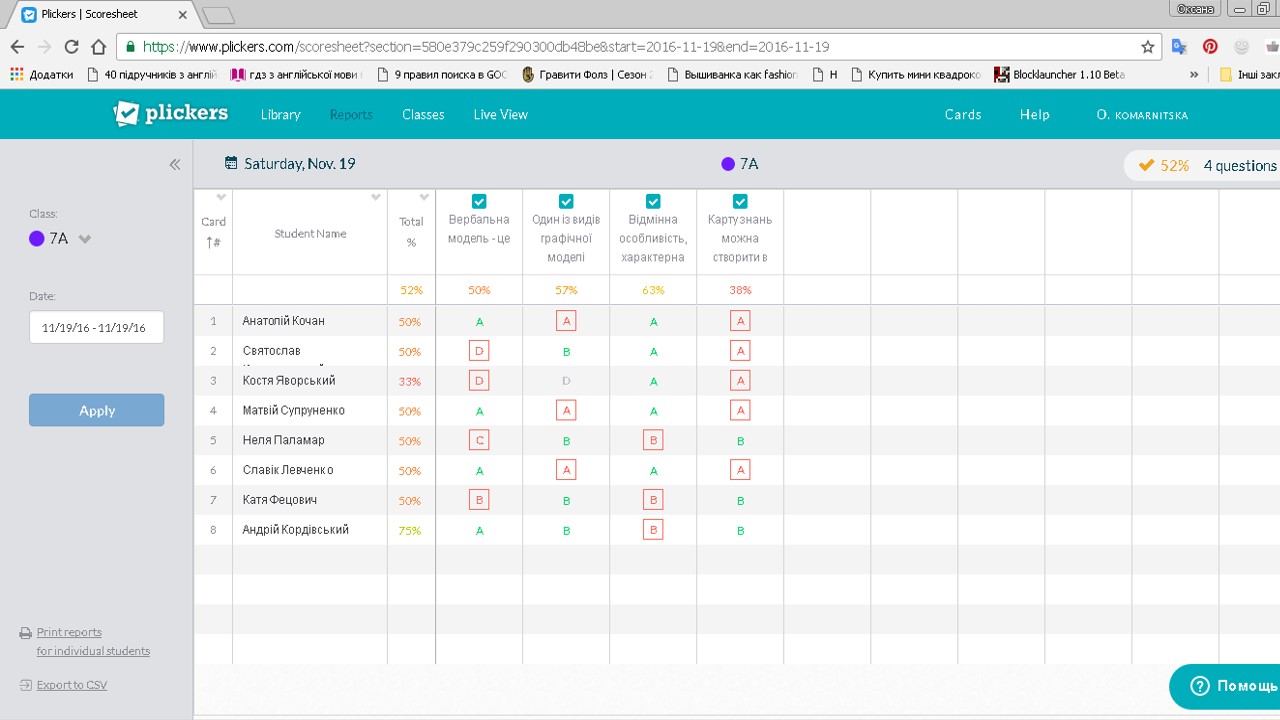Open the Student Name column dropdown arrow
The width and height of the screenshot is (1280, 720).
tap(377, 197)
